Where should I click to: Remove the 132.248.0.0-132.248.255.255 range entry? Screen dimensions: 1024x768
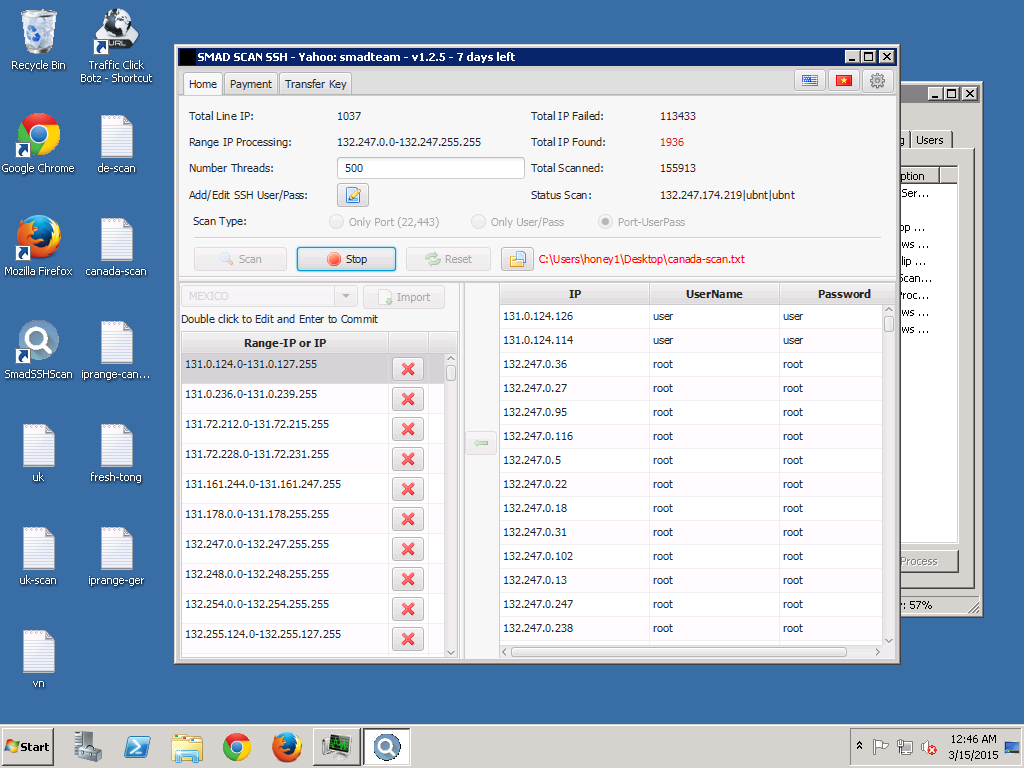408,579
